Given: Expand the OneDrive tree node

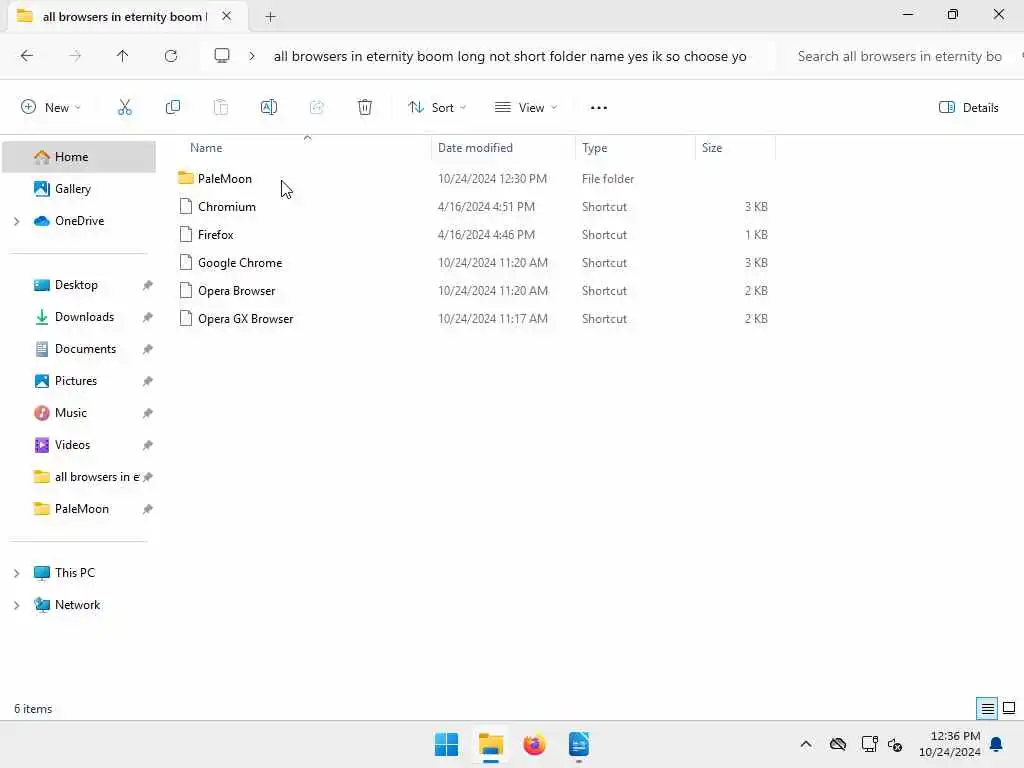Looking at the screenshot, I should click(16, 221).
